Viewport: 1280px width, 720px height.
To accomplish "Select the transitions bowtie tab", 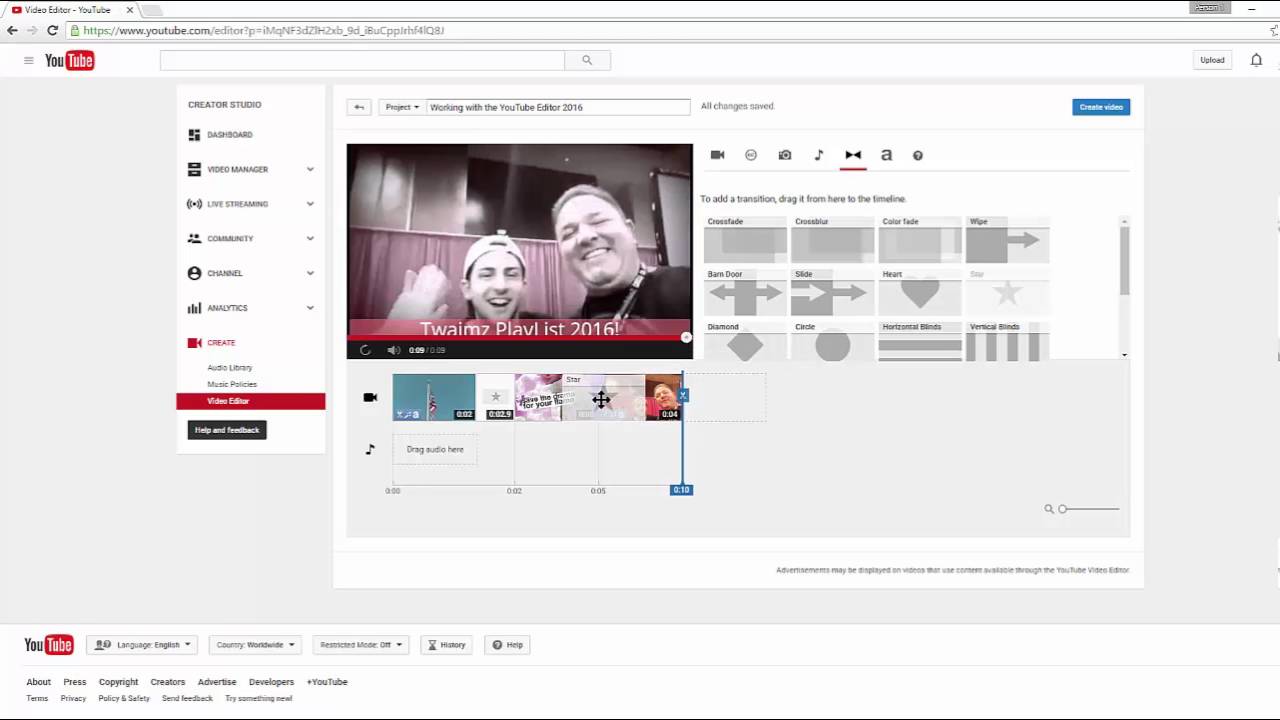I will [853, 155].
